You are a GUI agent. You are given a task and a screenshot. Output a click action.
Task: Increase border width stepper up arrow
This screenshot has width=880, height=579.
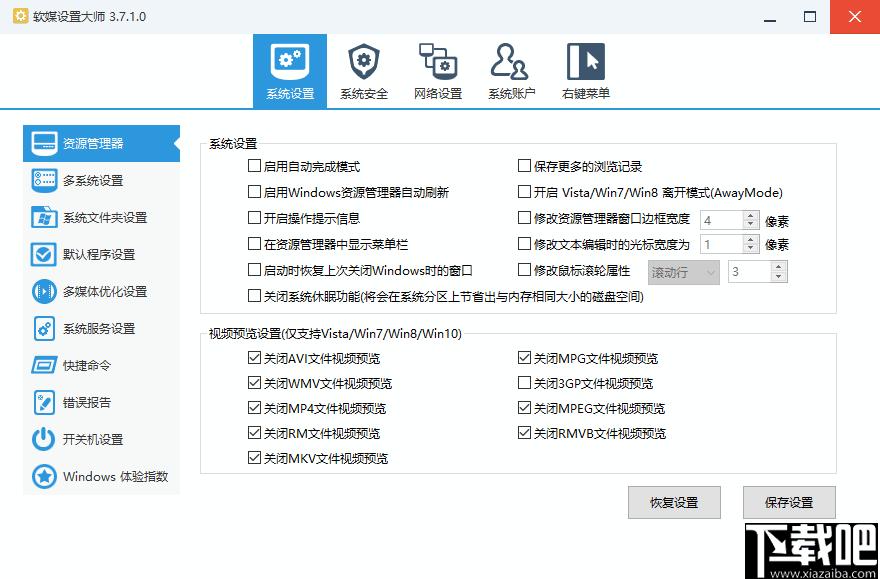coord(751,215)
